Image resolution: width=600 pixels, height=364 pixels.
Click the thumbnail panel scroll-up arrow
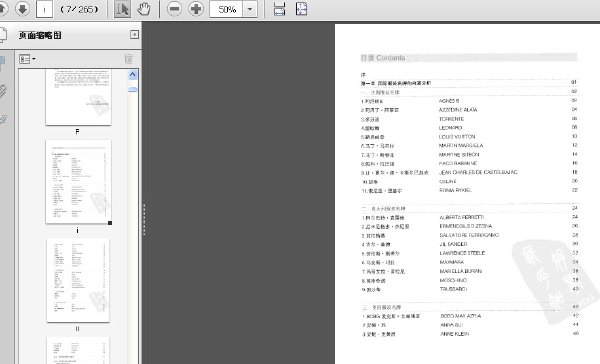tap(132, 75)
